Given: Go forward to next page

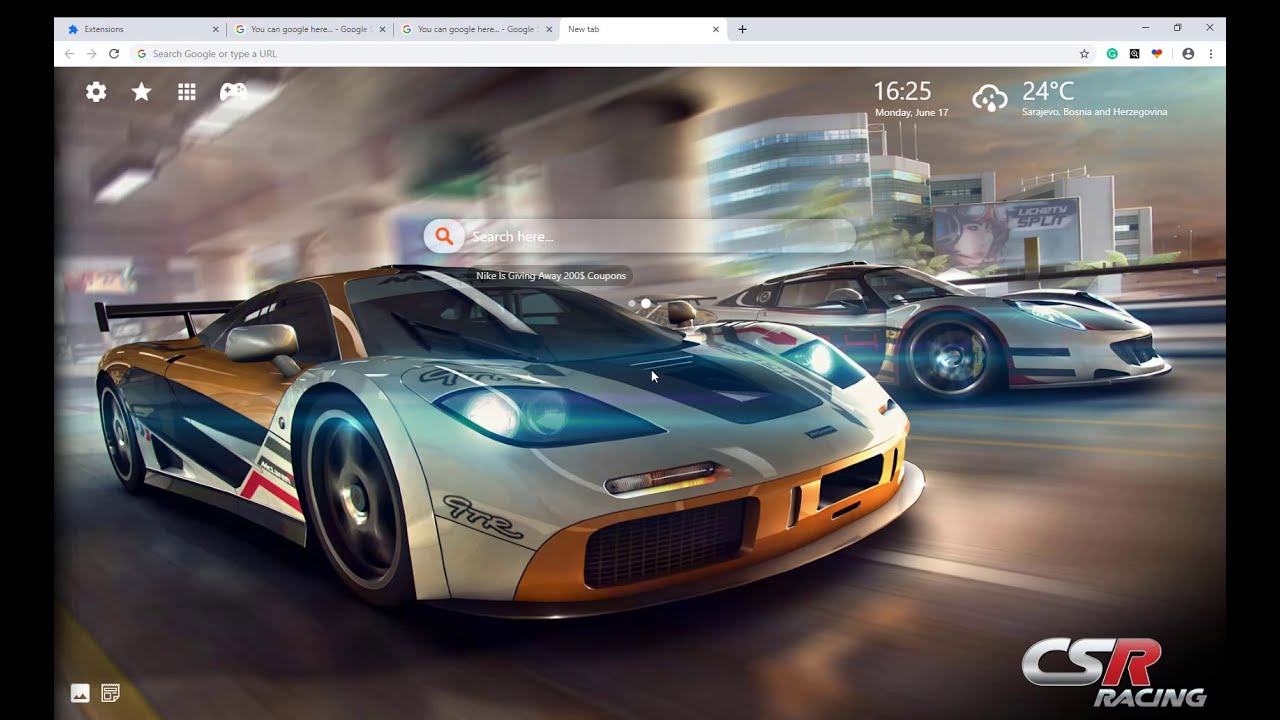Looking at the screenshot, I should pyautogui.click(x=92, y=54).
